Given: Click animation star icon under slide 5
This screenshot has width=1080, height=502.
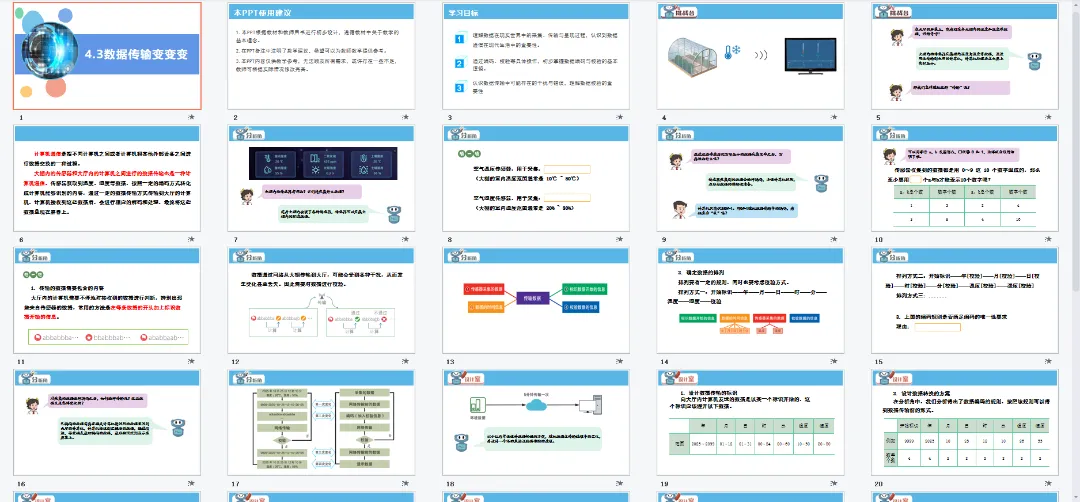Looking at the screenshot, I should [1050, 118].
